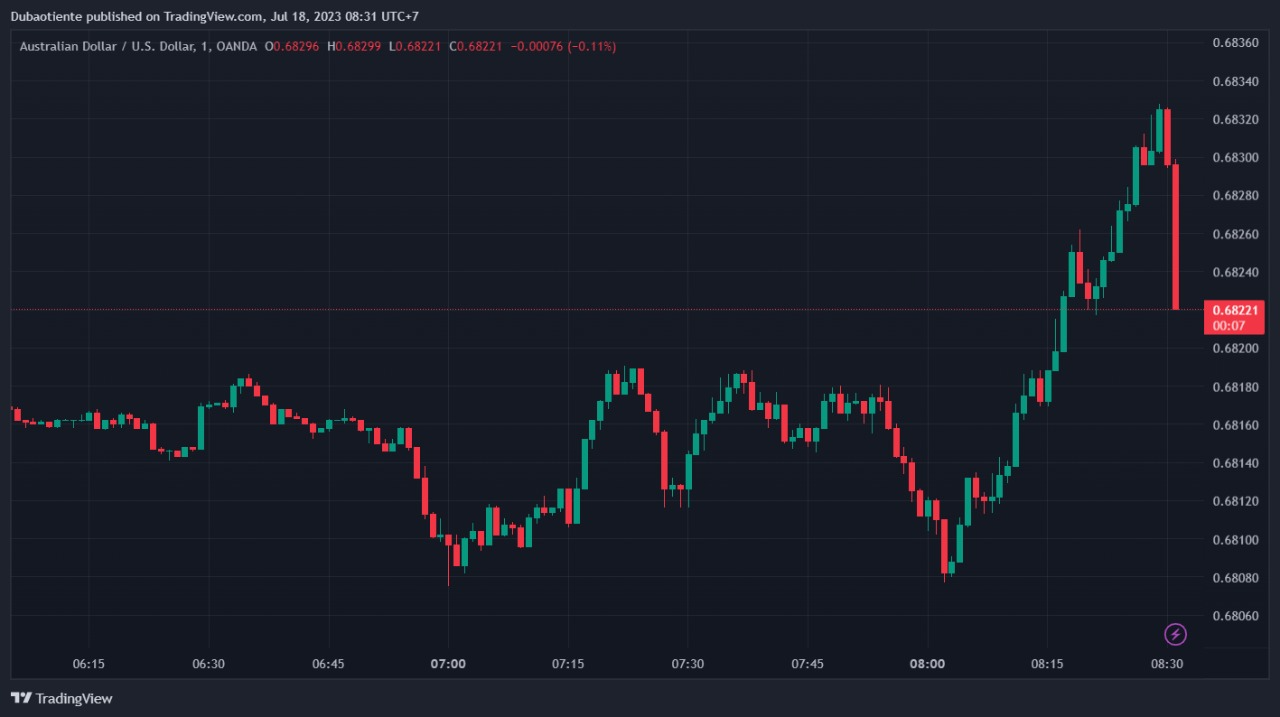Click the 08:30 time axis label
This screenshot has height=717, width=1280.
1167,664
